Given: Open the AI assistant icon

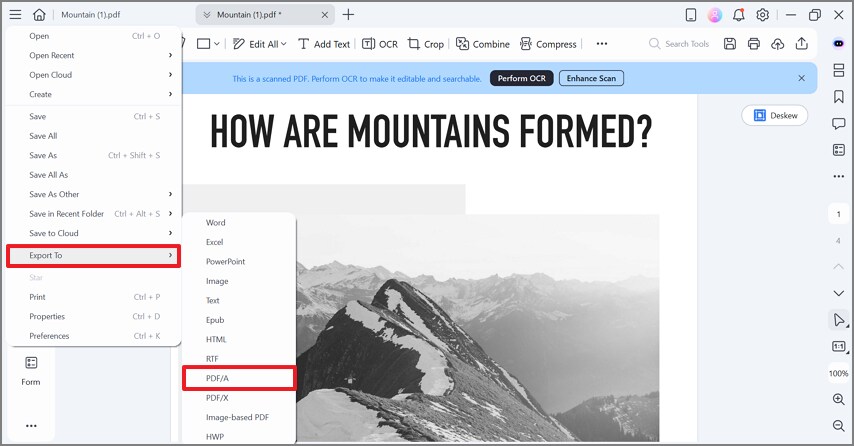Looking at the screenshot, I should pyautogui.click(x=839, y=44).
